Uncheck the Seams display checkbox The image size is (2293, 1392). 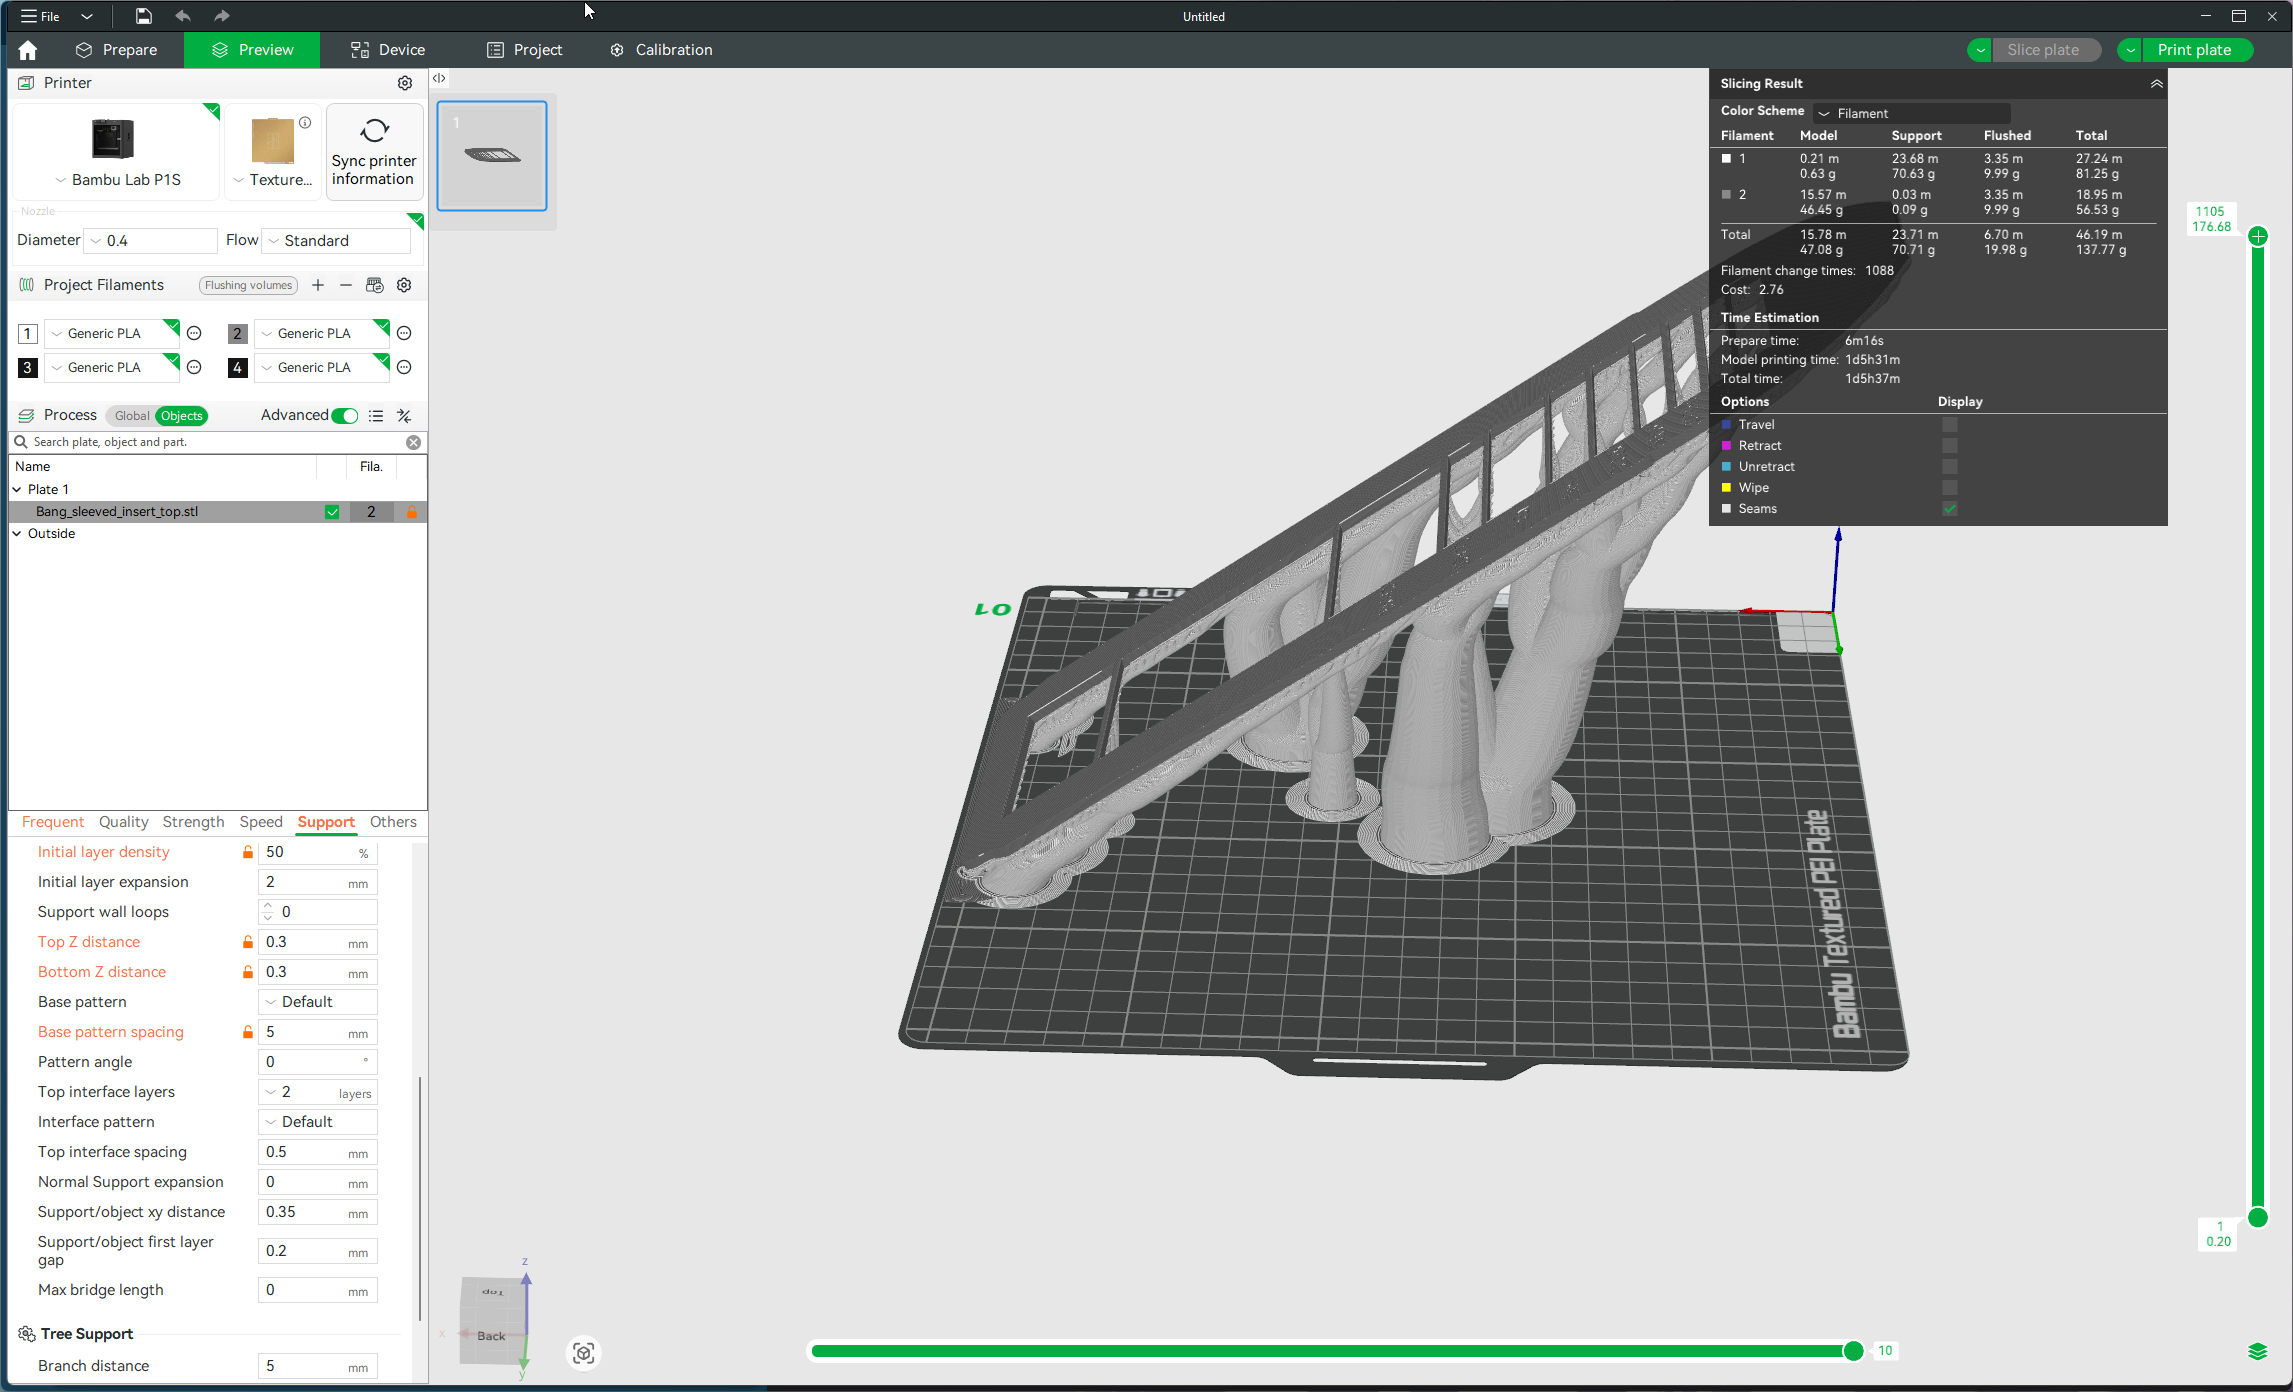tap(1949, 509)
